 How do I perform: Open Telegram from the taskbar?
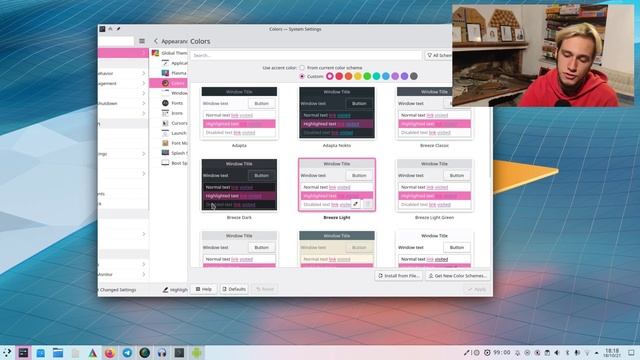click(x=127, y=353)
